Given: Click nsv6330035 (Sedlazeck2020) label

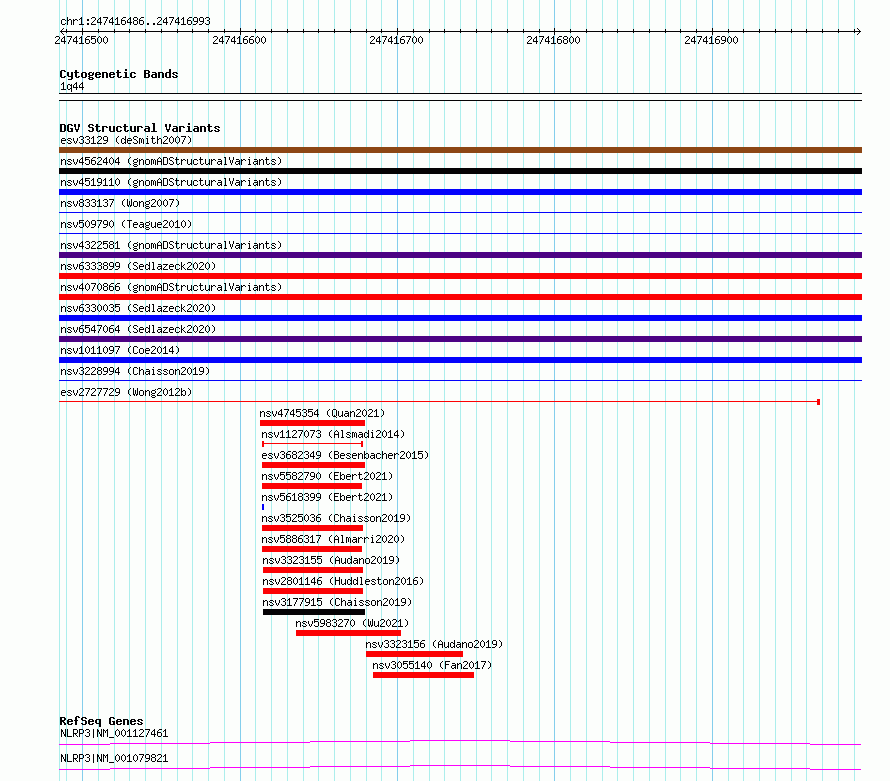Looking at the screenshot, I should tap(138, 308).
